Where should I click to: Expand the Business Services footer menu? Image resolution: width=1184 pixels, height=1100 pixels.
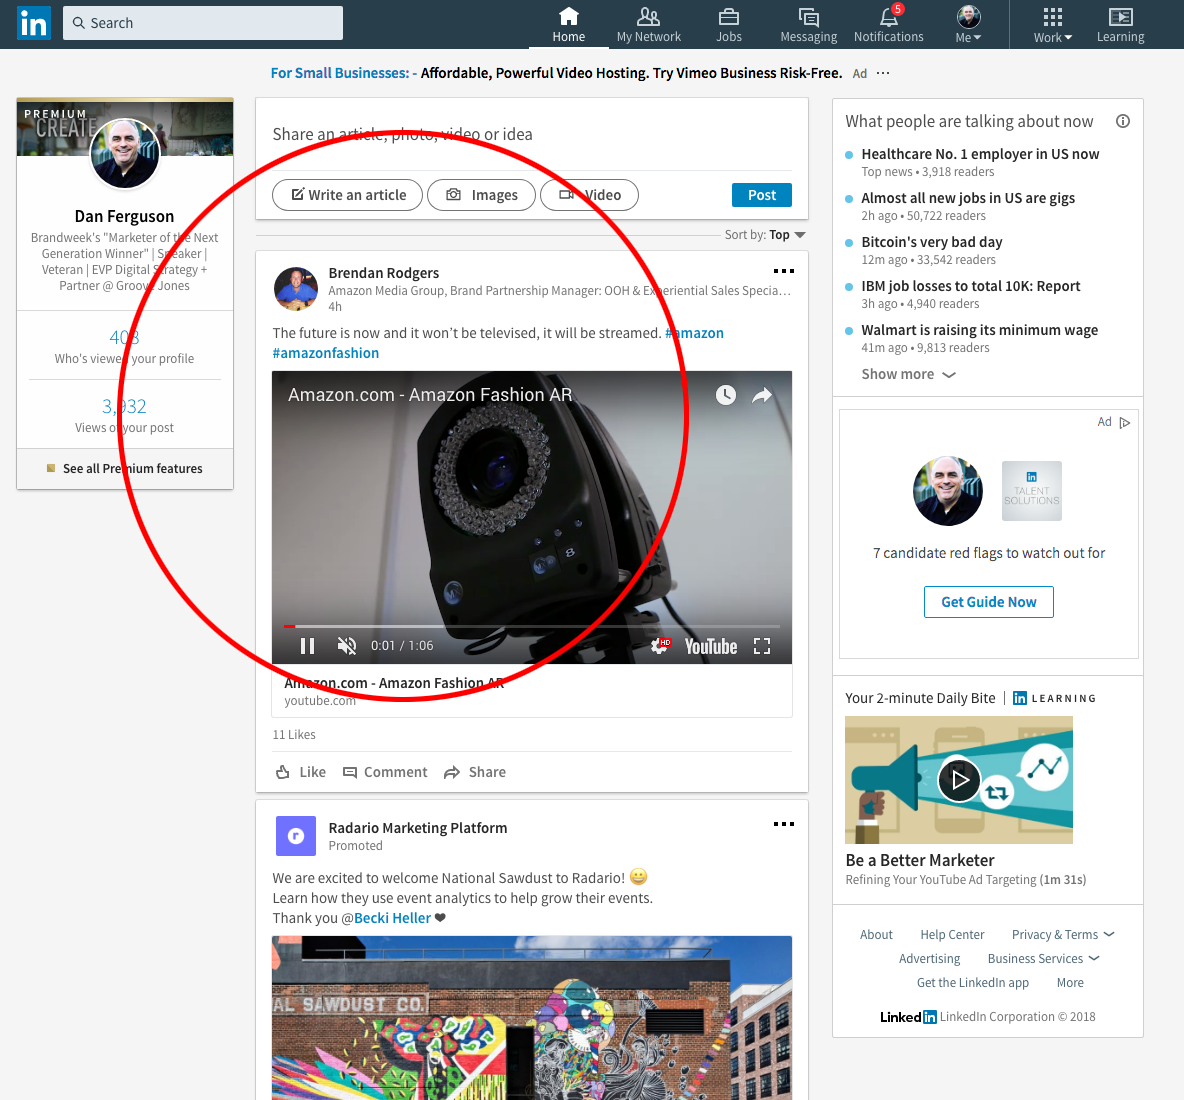tap(1043, 959)
